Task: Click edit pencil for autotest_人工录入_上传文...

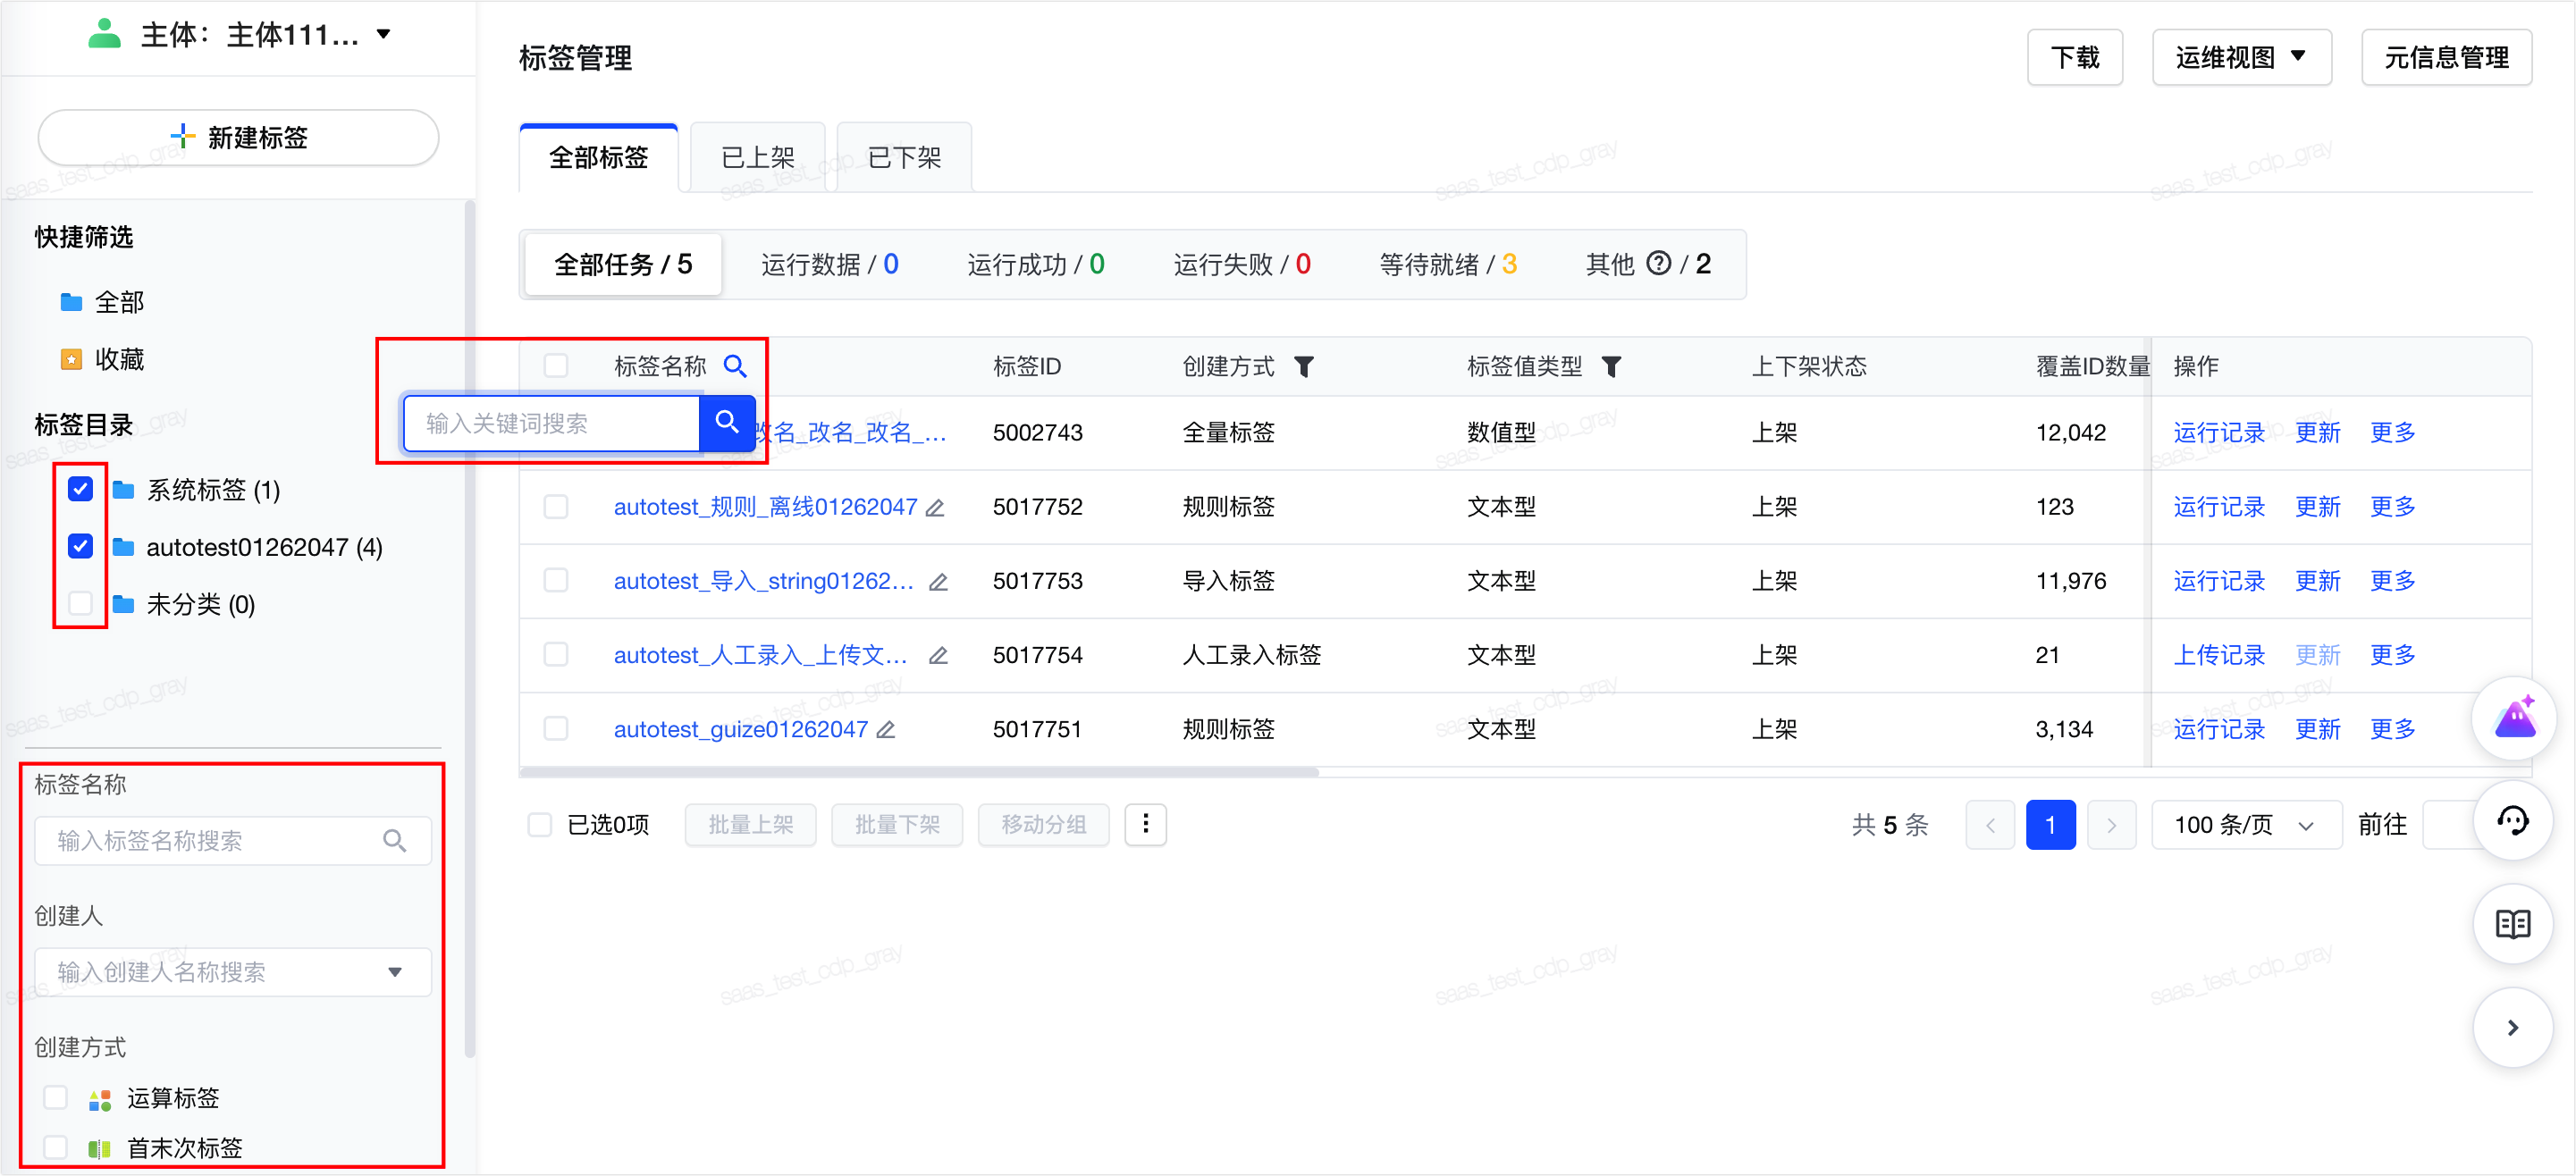Action: [x=938, y=656]
